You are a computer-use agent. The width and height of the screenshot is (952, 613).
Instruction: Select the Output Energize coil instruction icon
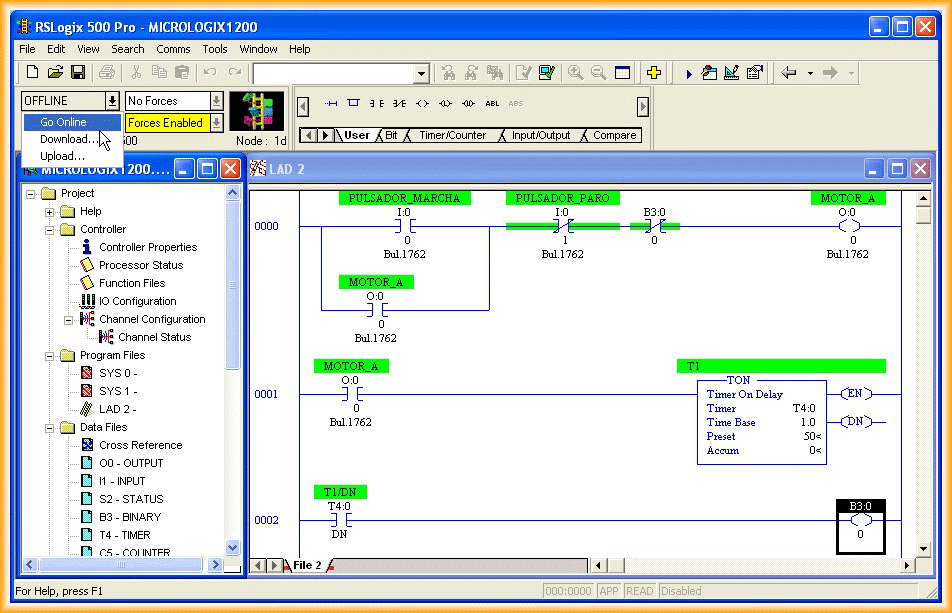pyautogui.click(x=422, y=103)
